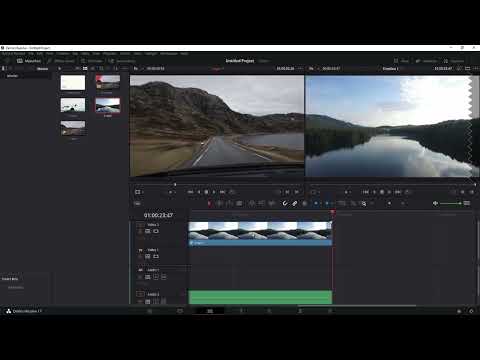Select the Master bin in bin list
Screen dimensions: 480x360
12,76
